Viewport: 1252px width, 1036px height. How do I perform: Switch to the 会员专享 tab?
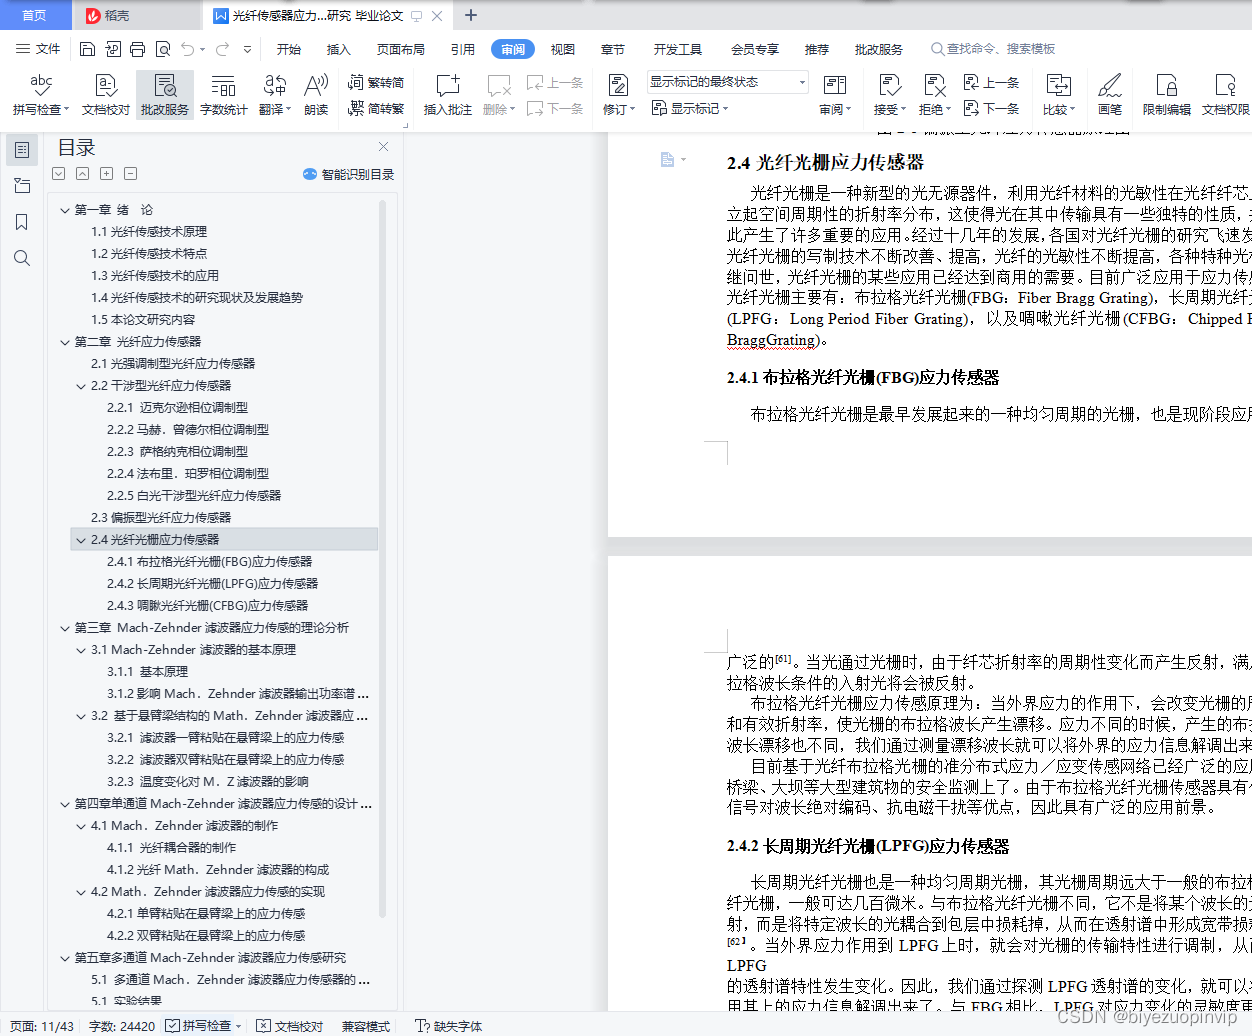click(x=754, y=49)
